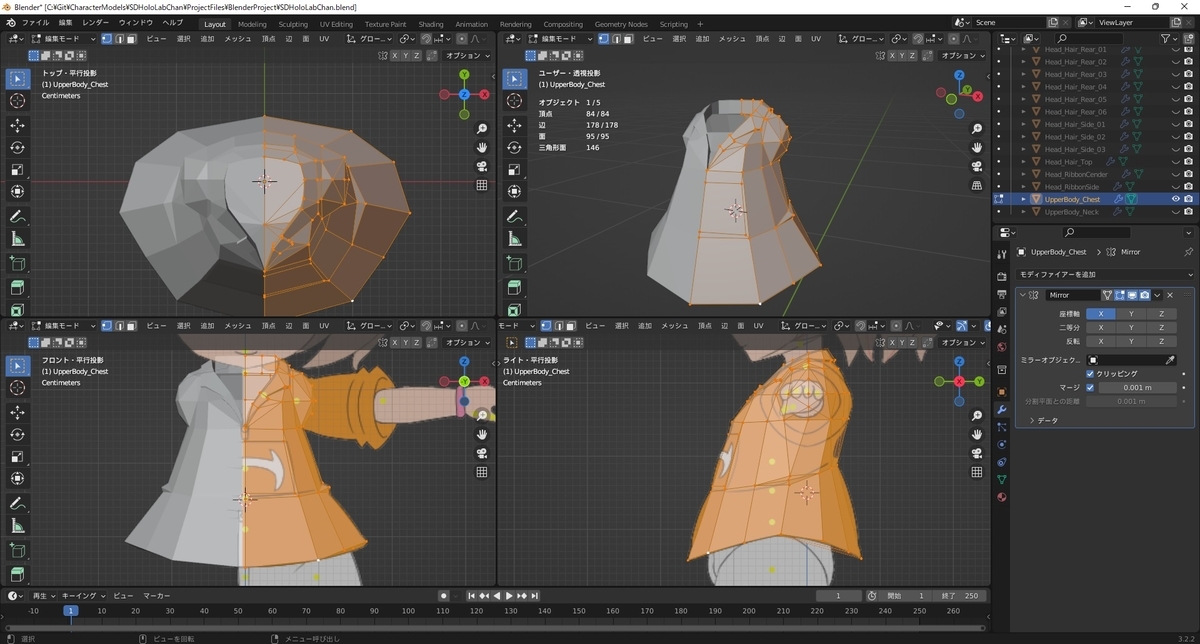Click the eyedropper for mirror object

point(1171,359)
